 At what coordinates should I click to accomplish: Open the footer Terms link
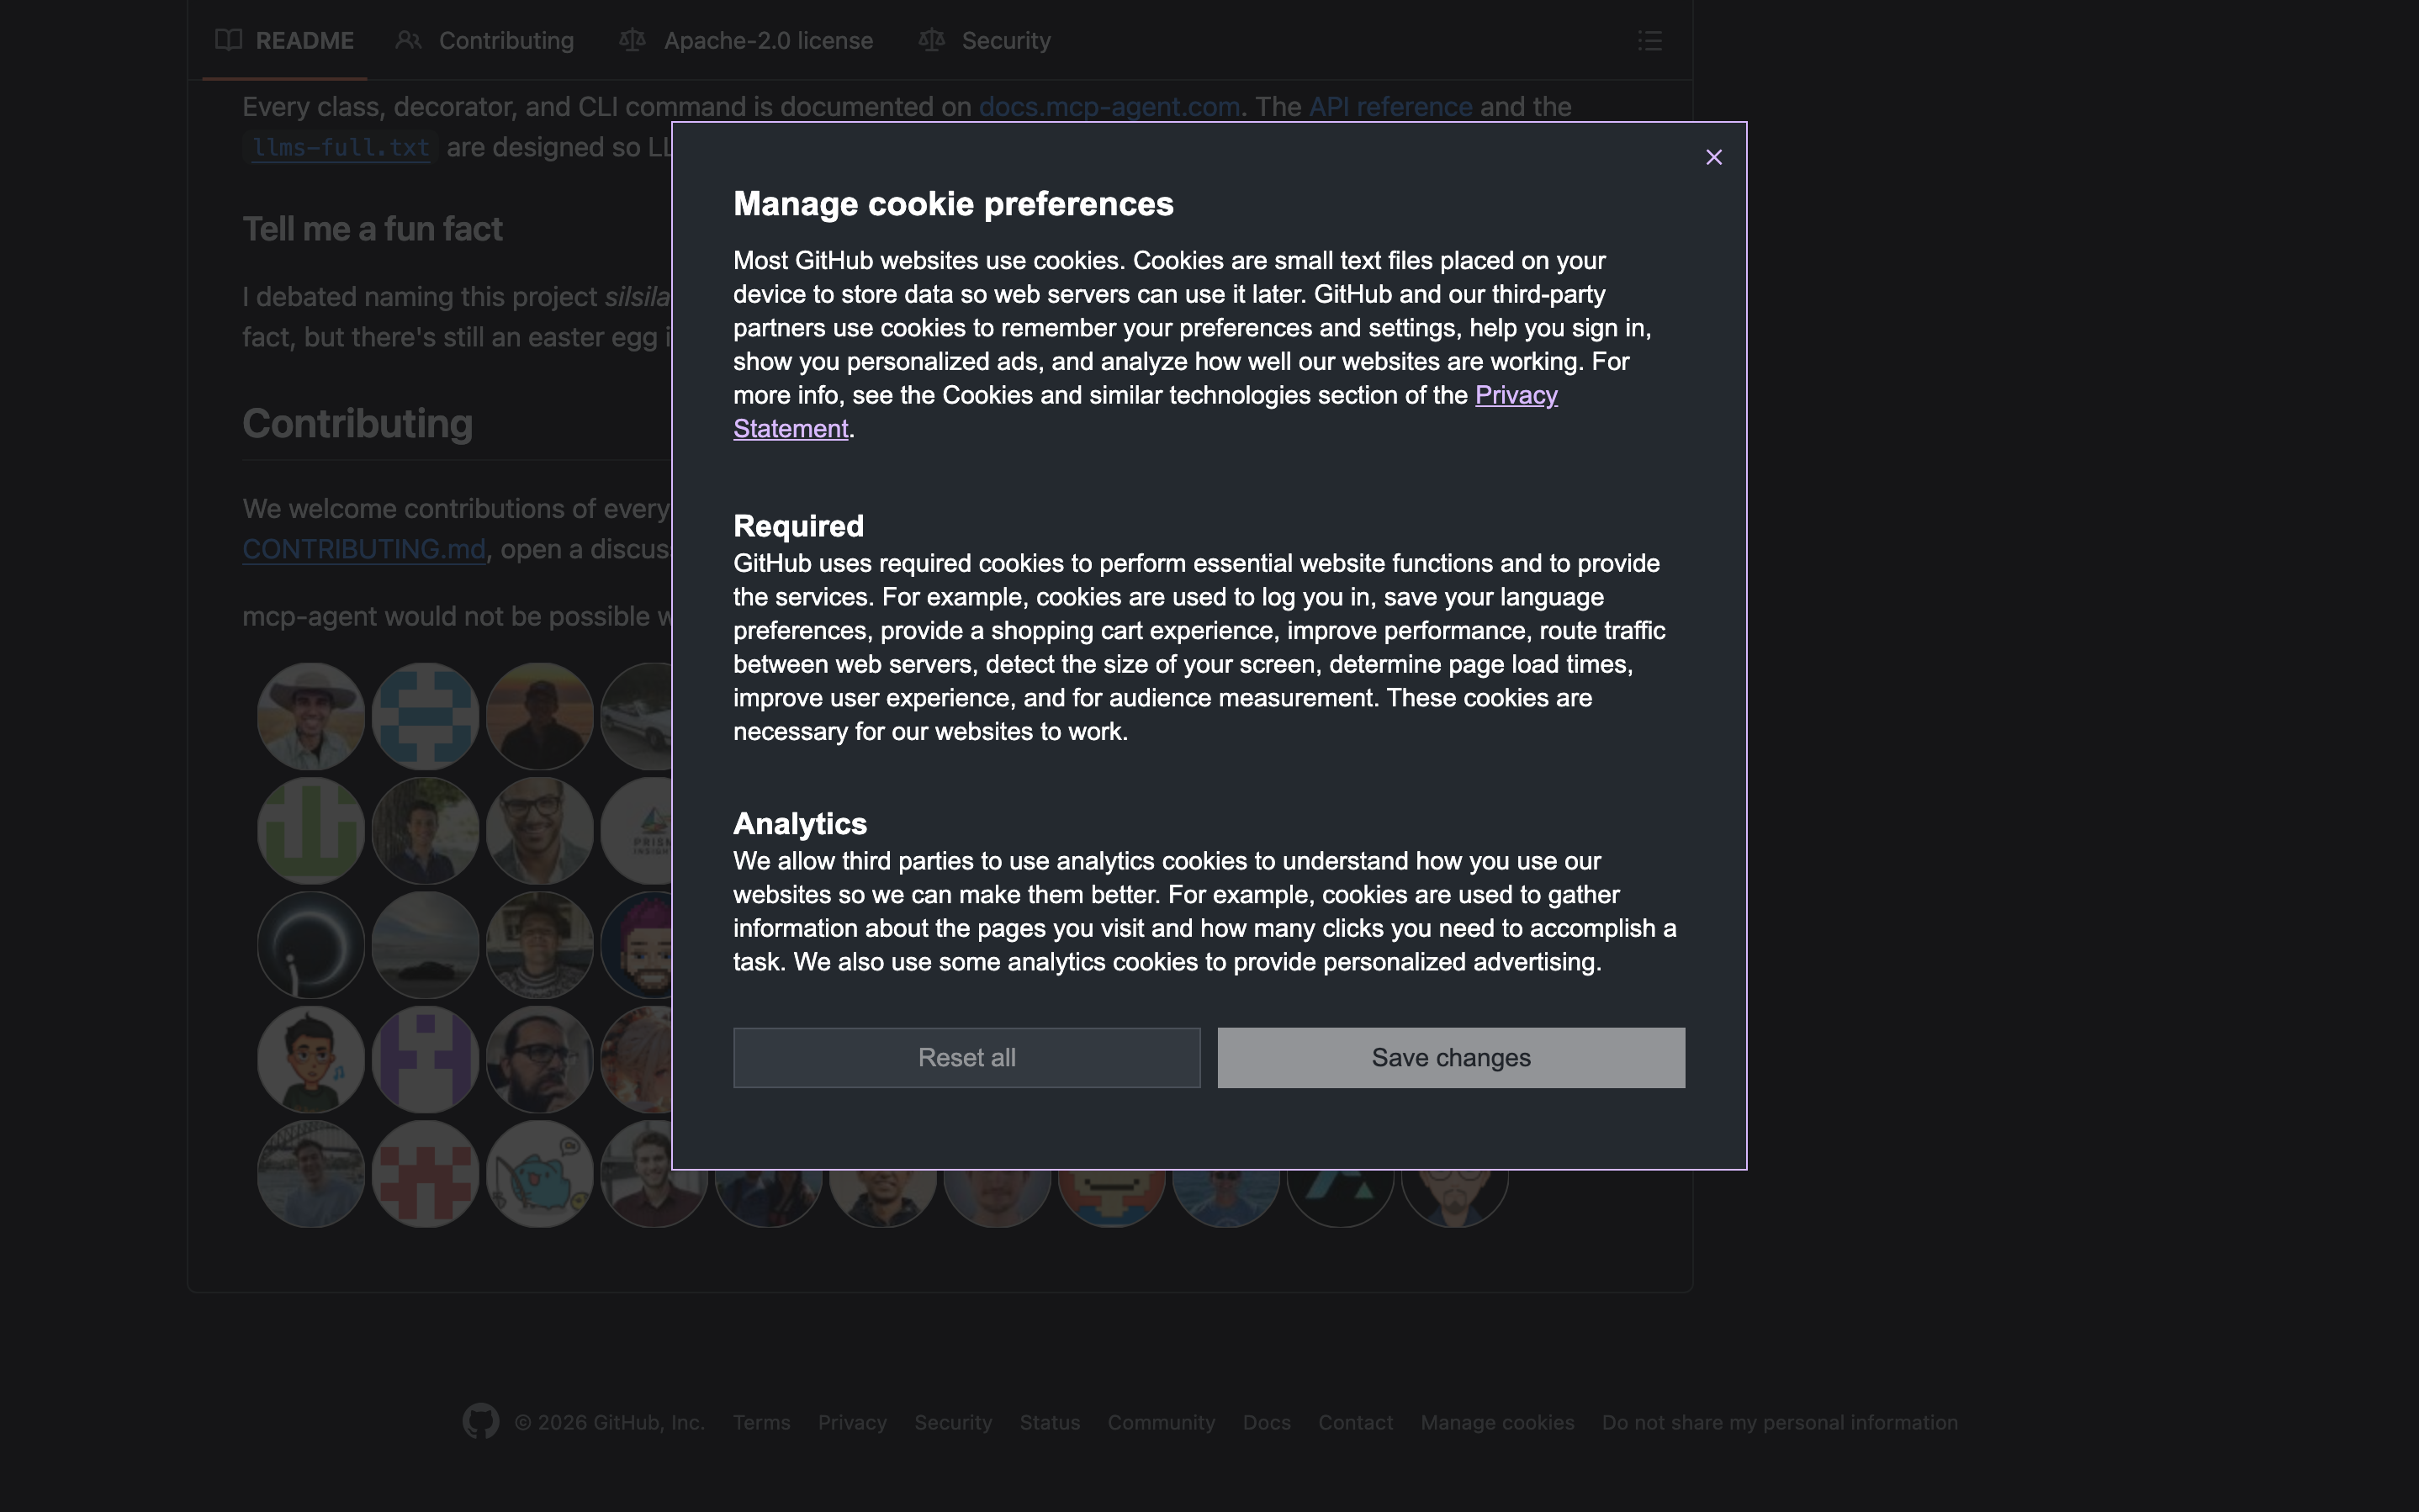761,1422
